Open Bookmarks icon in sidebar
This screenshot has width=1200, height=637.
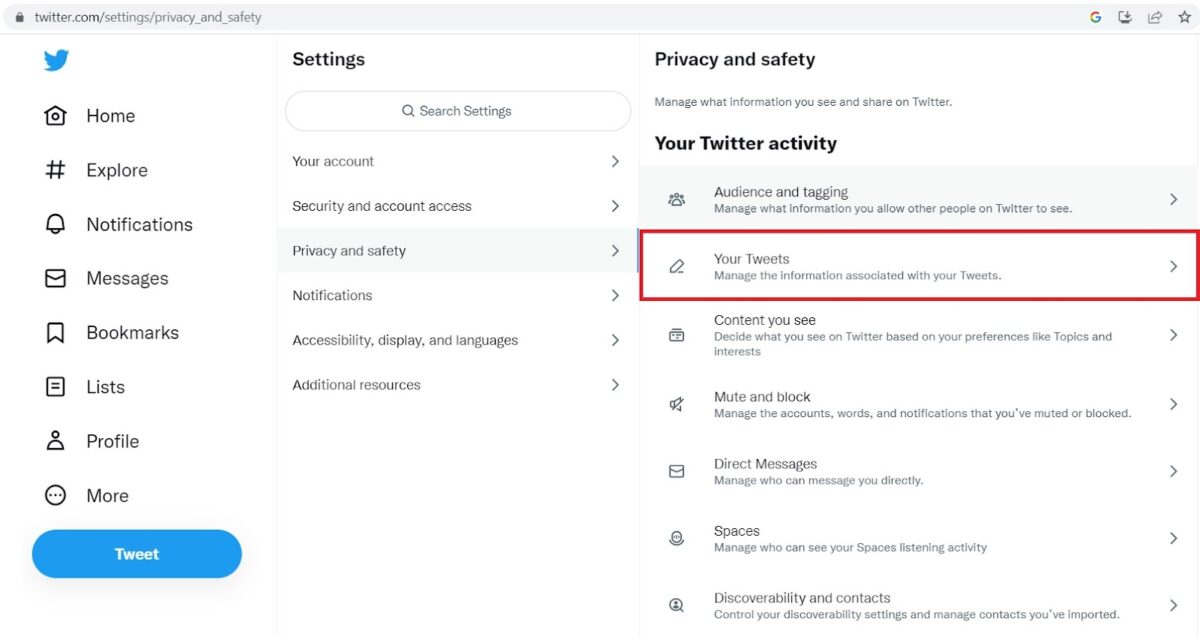(56, 333)
